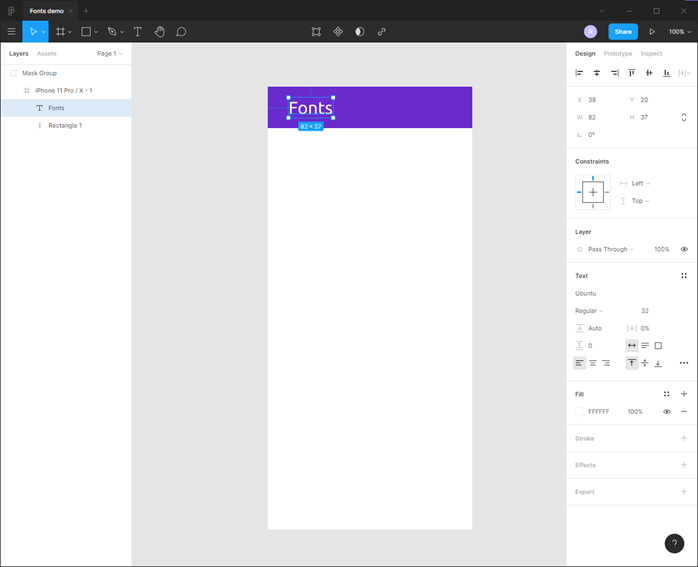Click the white fill color swatch
Screen dimensions: 698x567
[580, 411]
